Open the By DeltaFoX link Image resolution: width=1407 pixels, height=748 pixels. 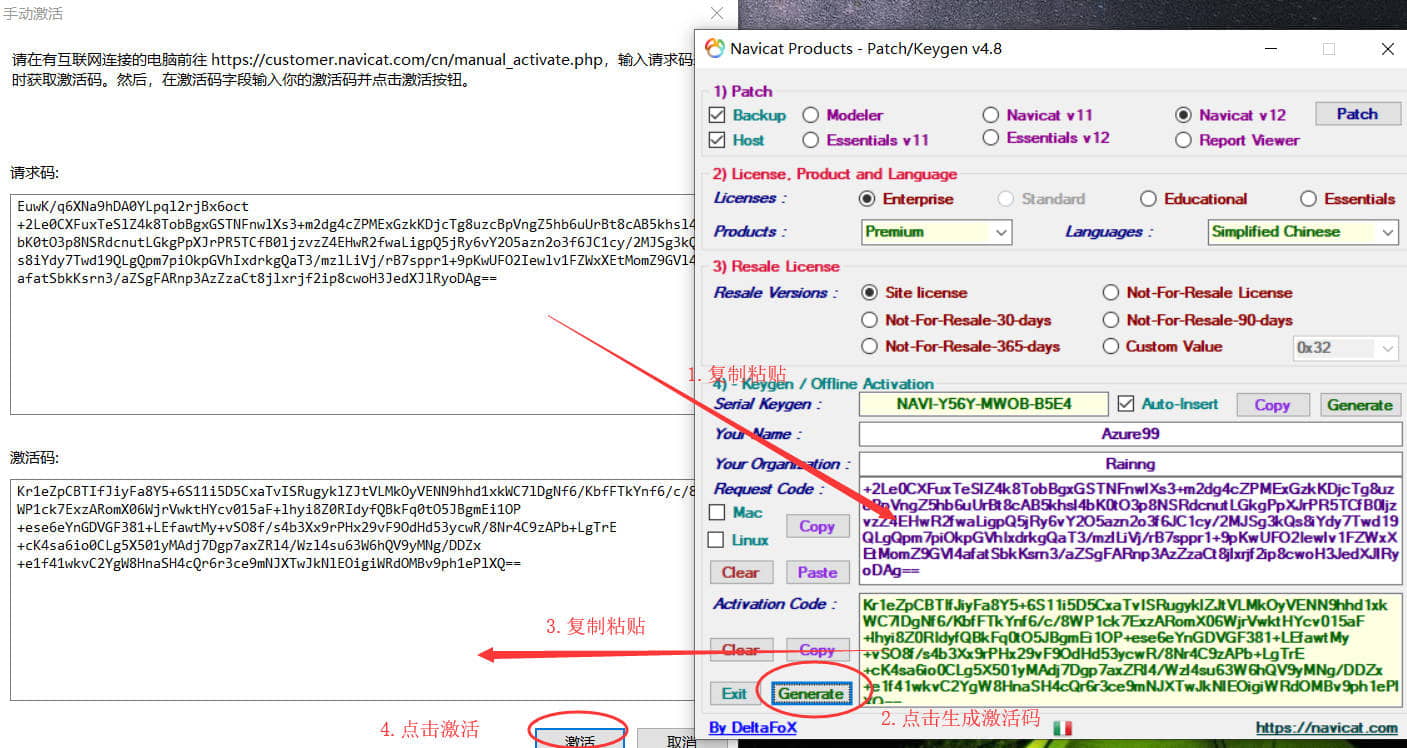753,727
